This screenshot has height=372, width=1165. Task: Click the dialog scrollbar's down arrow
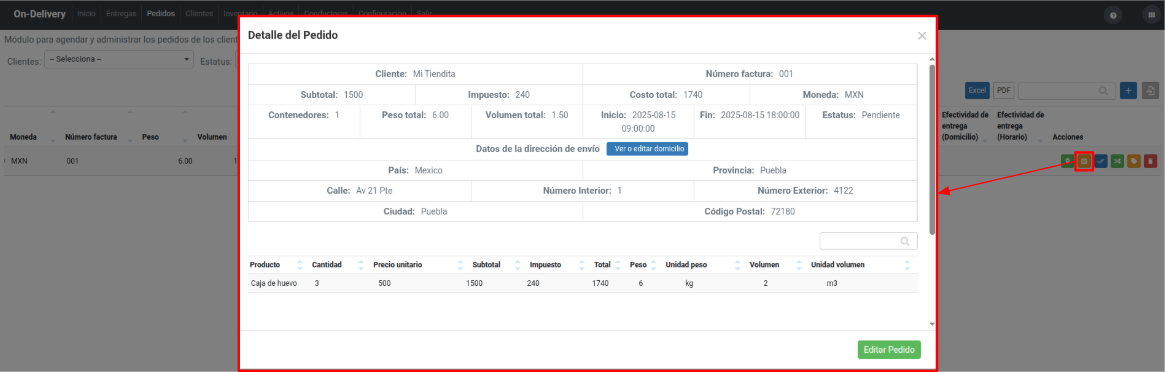932,324
